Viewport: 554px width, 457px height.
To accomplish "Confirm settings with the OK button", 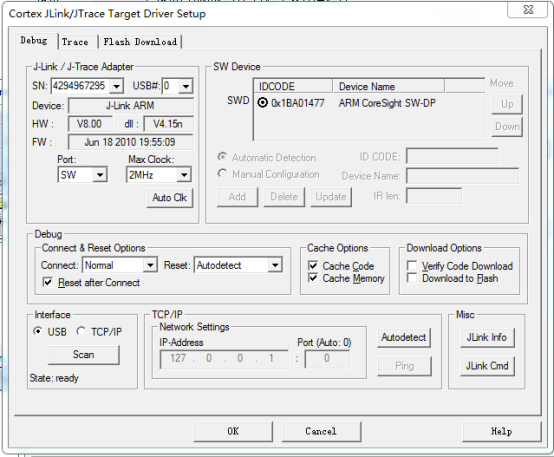I will pyautogui.click(x=233, y=431).
